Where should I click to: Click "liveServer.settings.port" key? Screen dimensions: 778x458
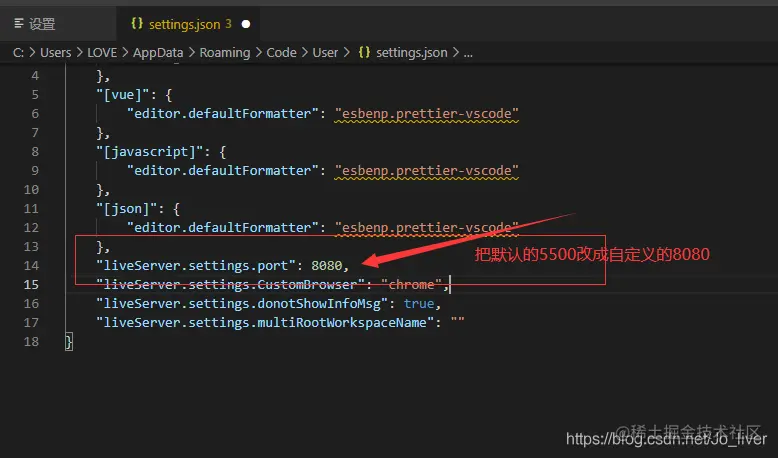click(196, 266)
